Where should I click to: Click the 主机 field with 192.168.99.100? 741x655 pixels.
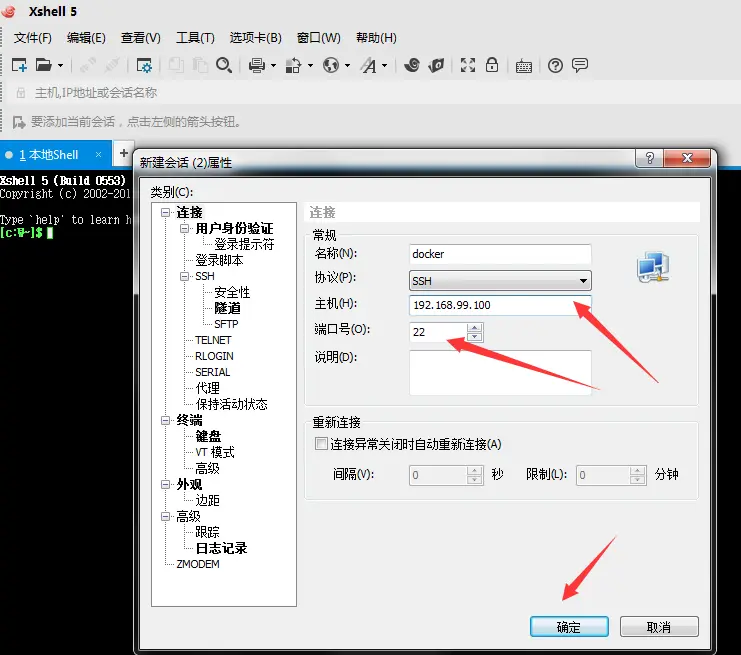click(500, 305)
